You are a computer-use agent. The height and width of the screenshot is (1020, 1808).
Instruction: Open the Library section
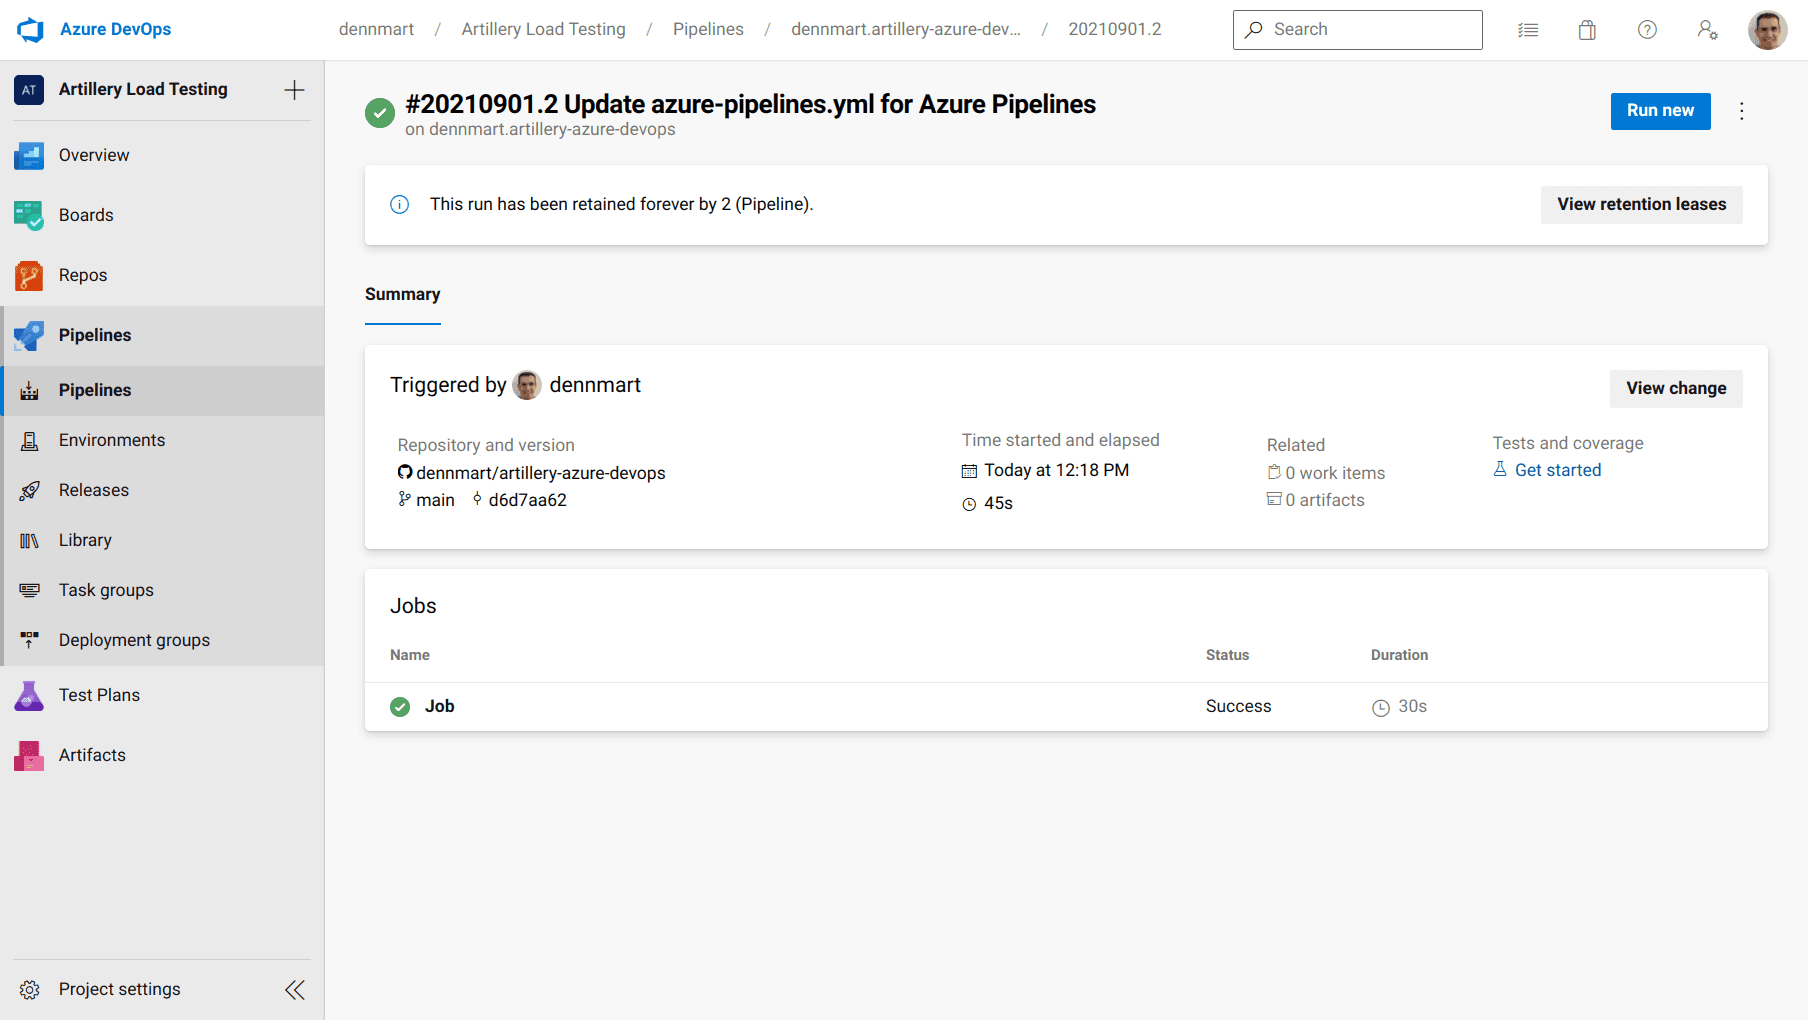(84, 540)
